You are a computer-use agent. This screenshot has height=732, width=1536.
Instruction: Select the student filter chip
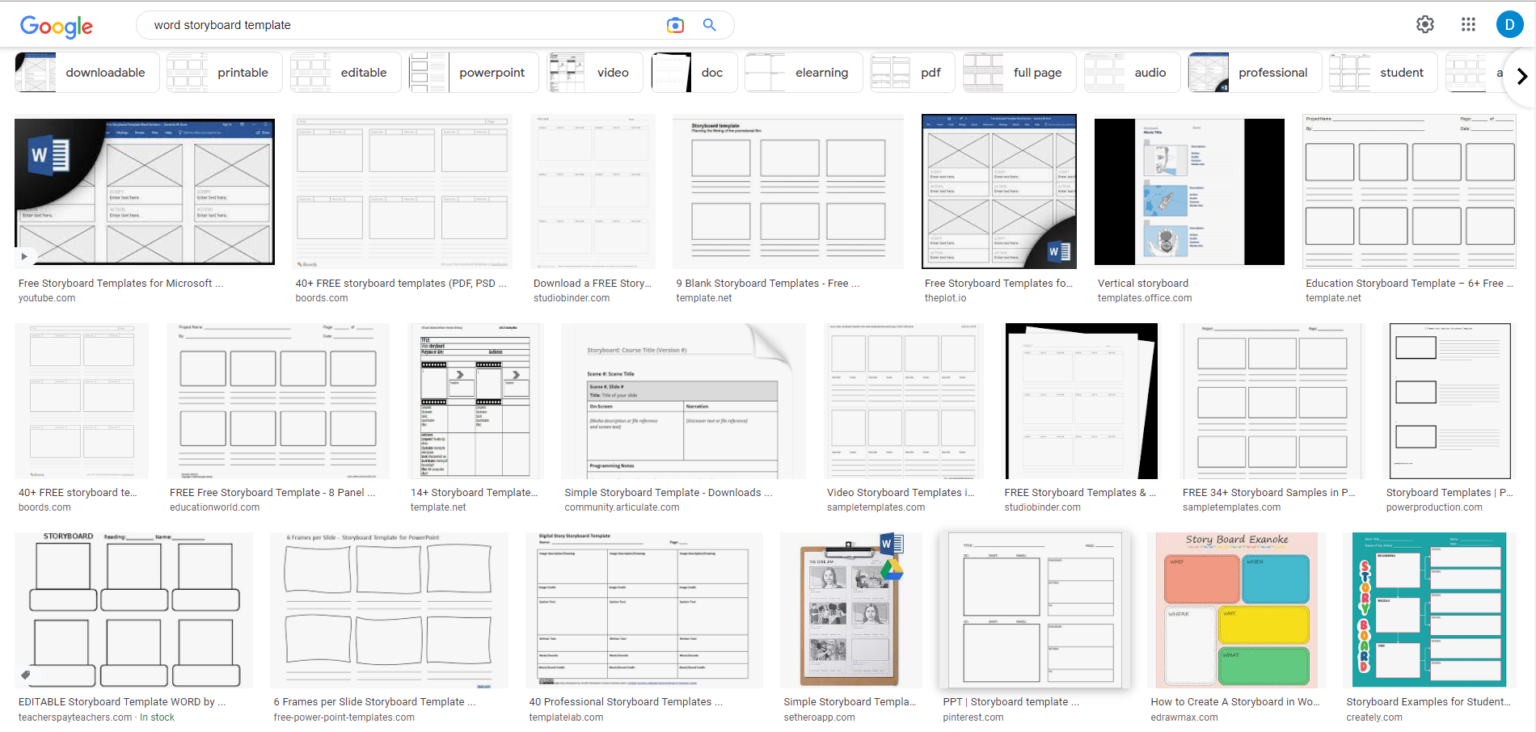coord(1401,72)
